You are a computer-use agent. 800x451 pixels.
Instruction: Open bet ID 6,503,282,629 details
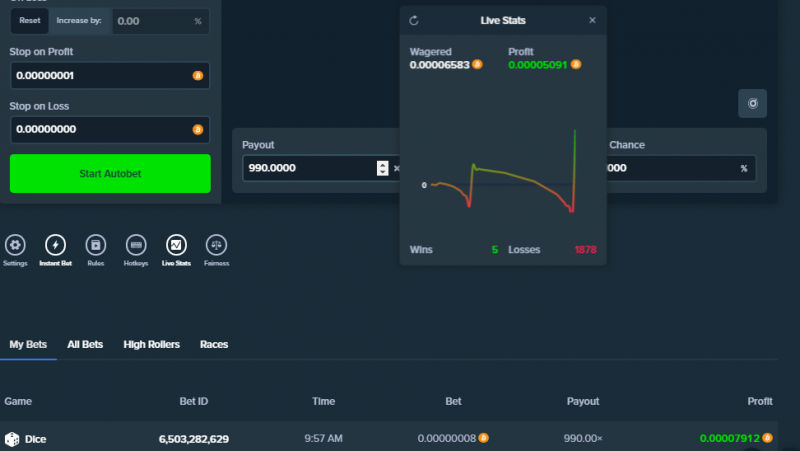(x=194, y=439)
